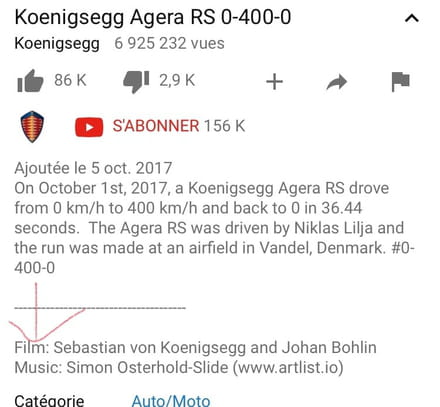
Task: Open the Koenigsegg shield channel avatar
Action: coord(32,127)
